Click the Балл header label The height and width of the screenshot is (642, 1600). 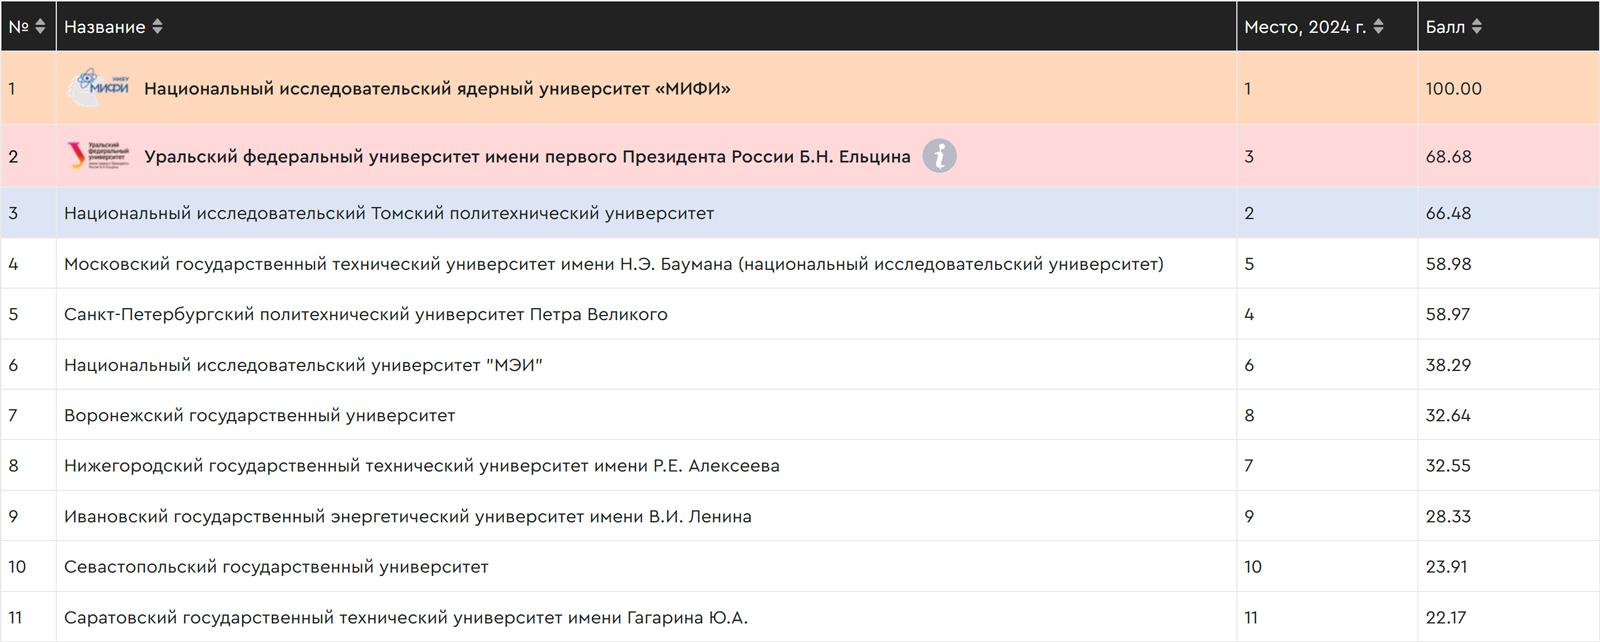(x=1445, y=27)
